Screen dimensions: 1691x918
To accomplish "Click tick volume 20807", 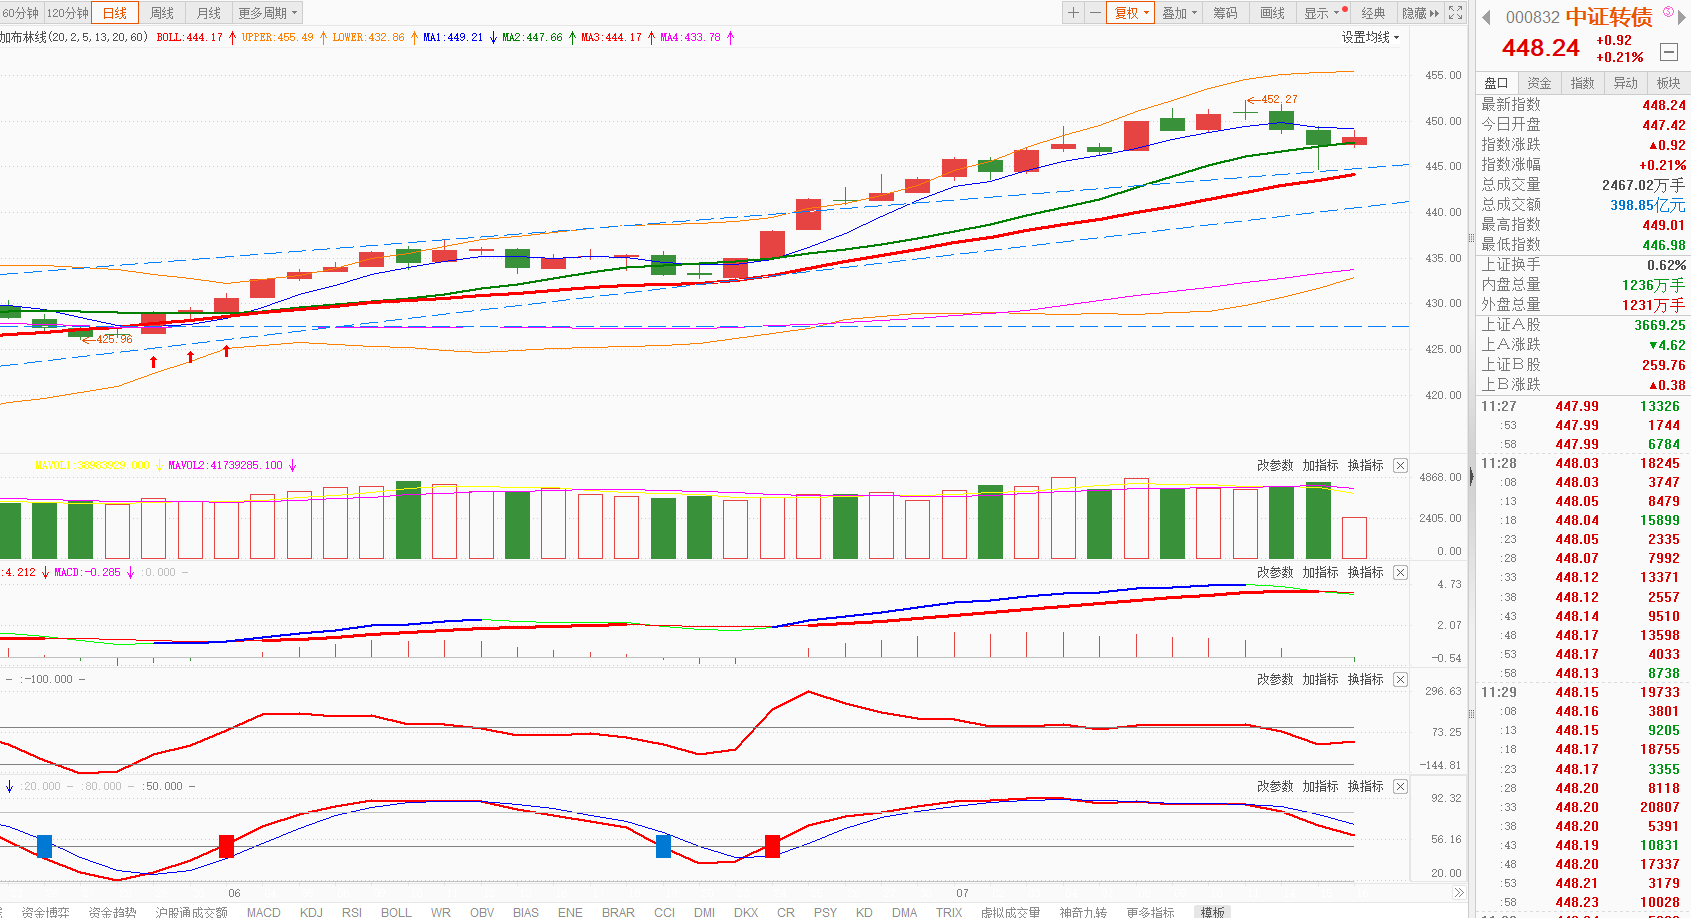I will (1659, 808).
